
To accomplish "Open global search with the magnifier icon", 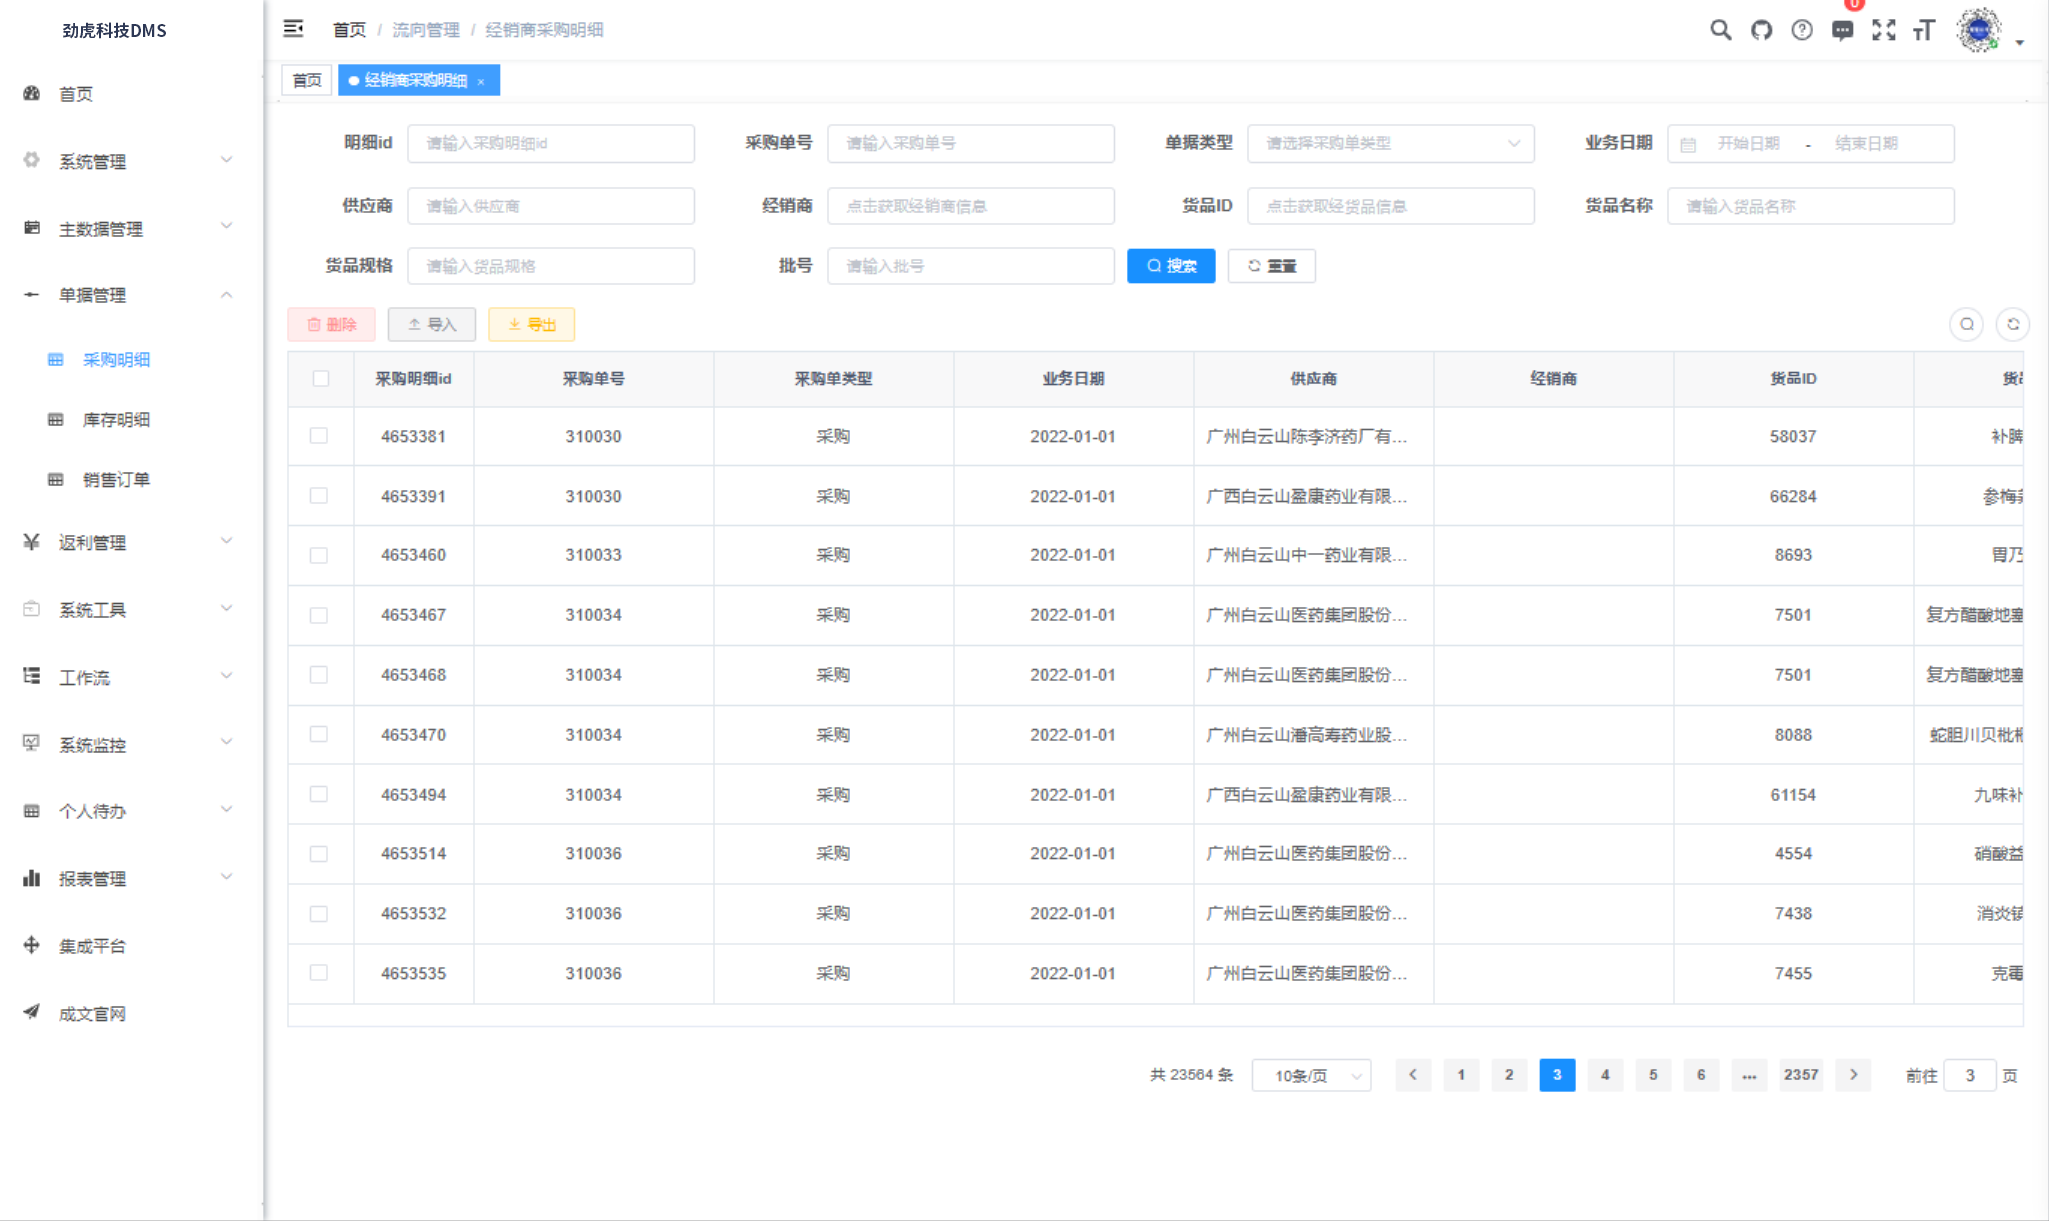I will [1721, 30].
